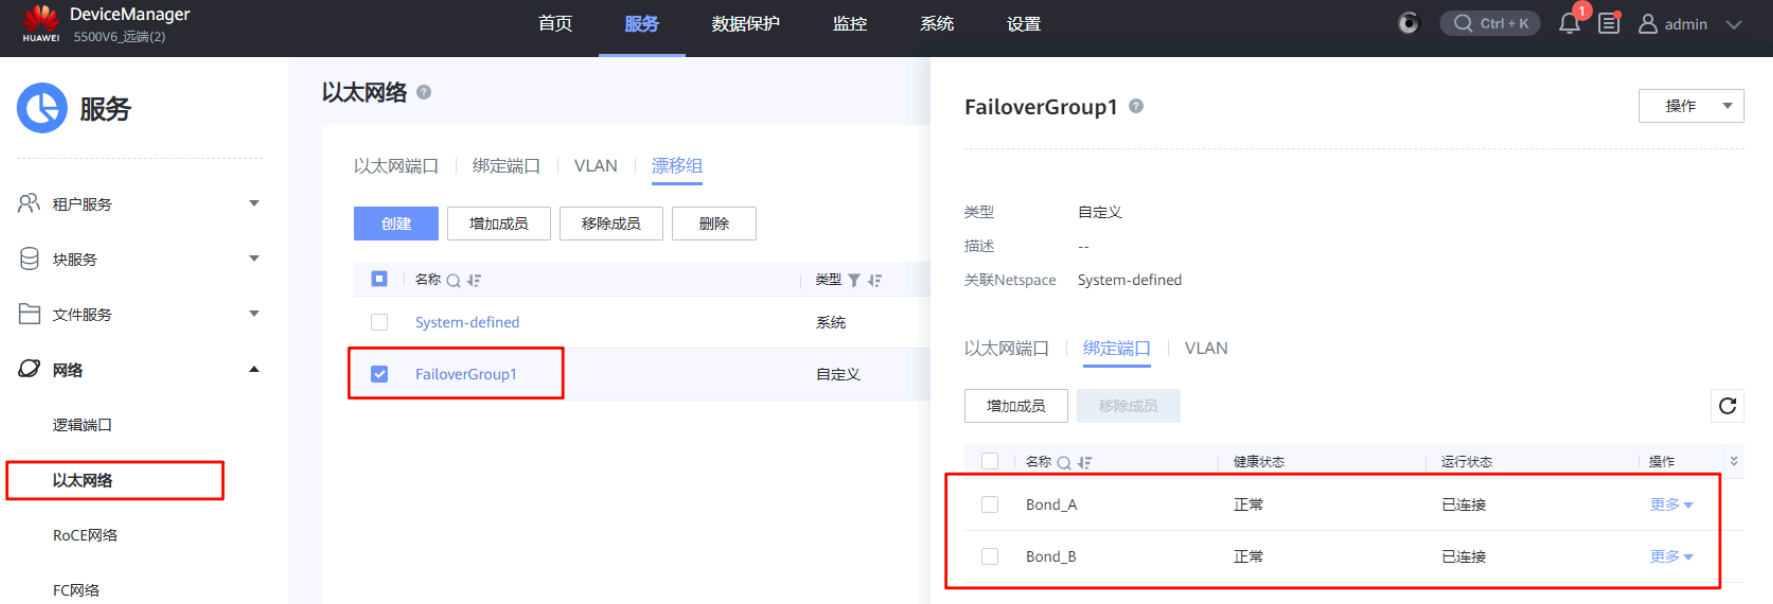Screen dimensions: 1773x604
Task: Select 逻辑端口 in the network sidebar
Action: coord(82,425)
